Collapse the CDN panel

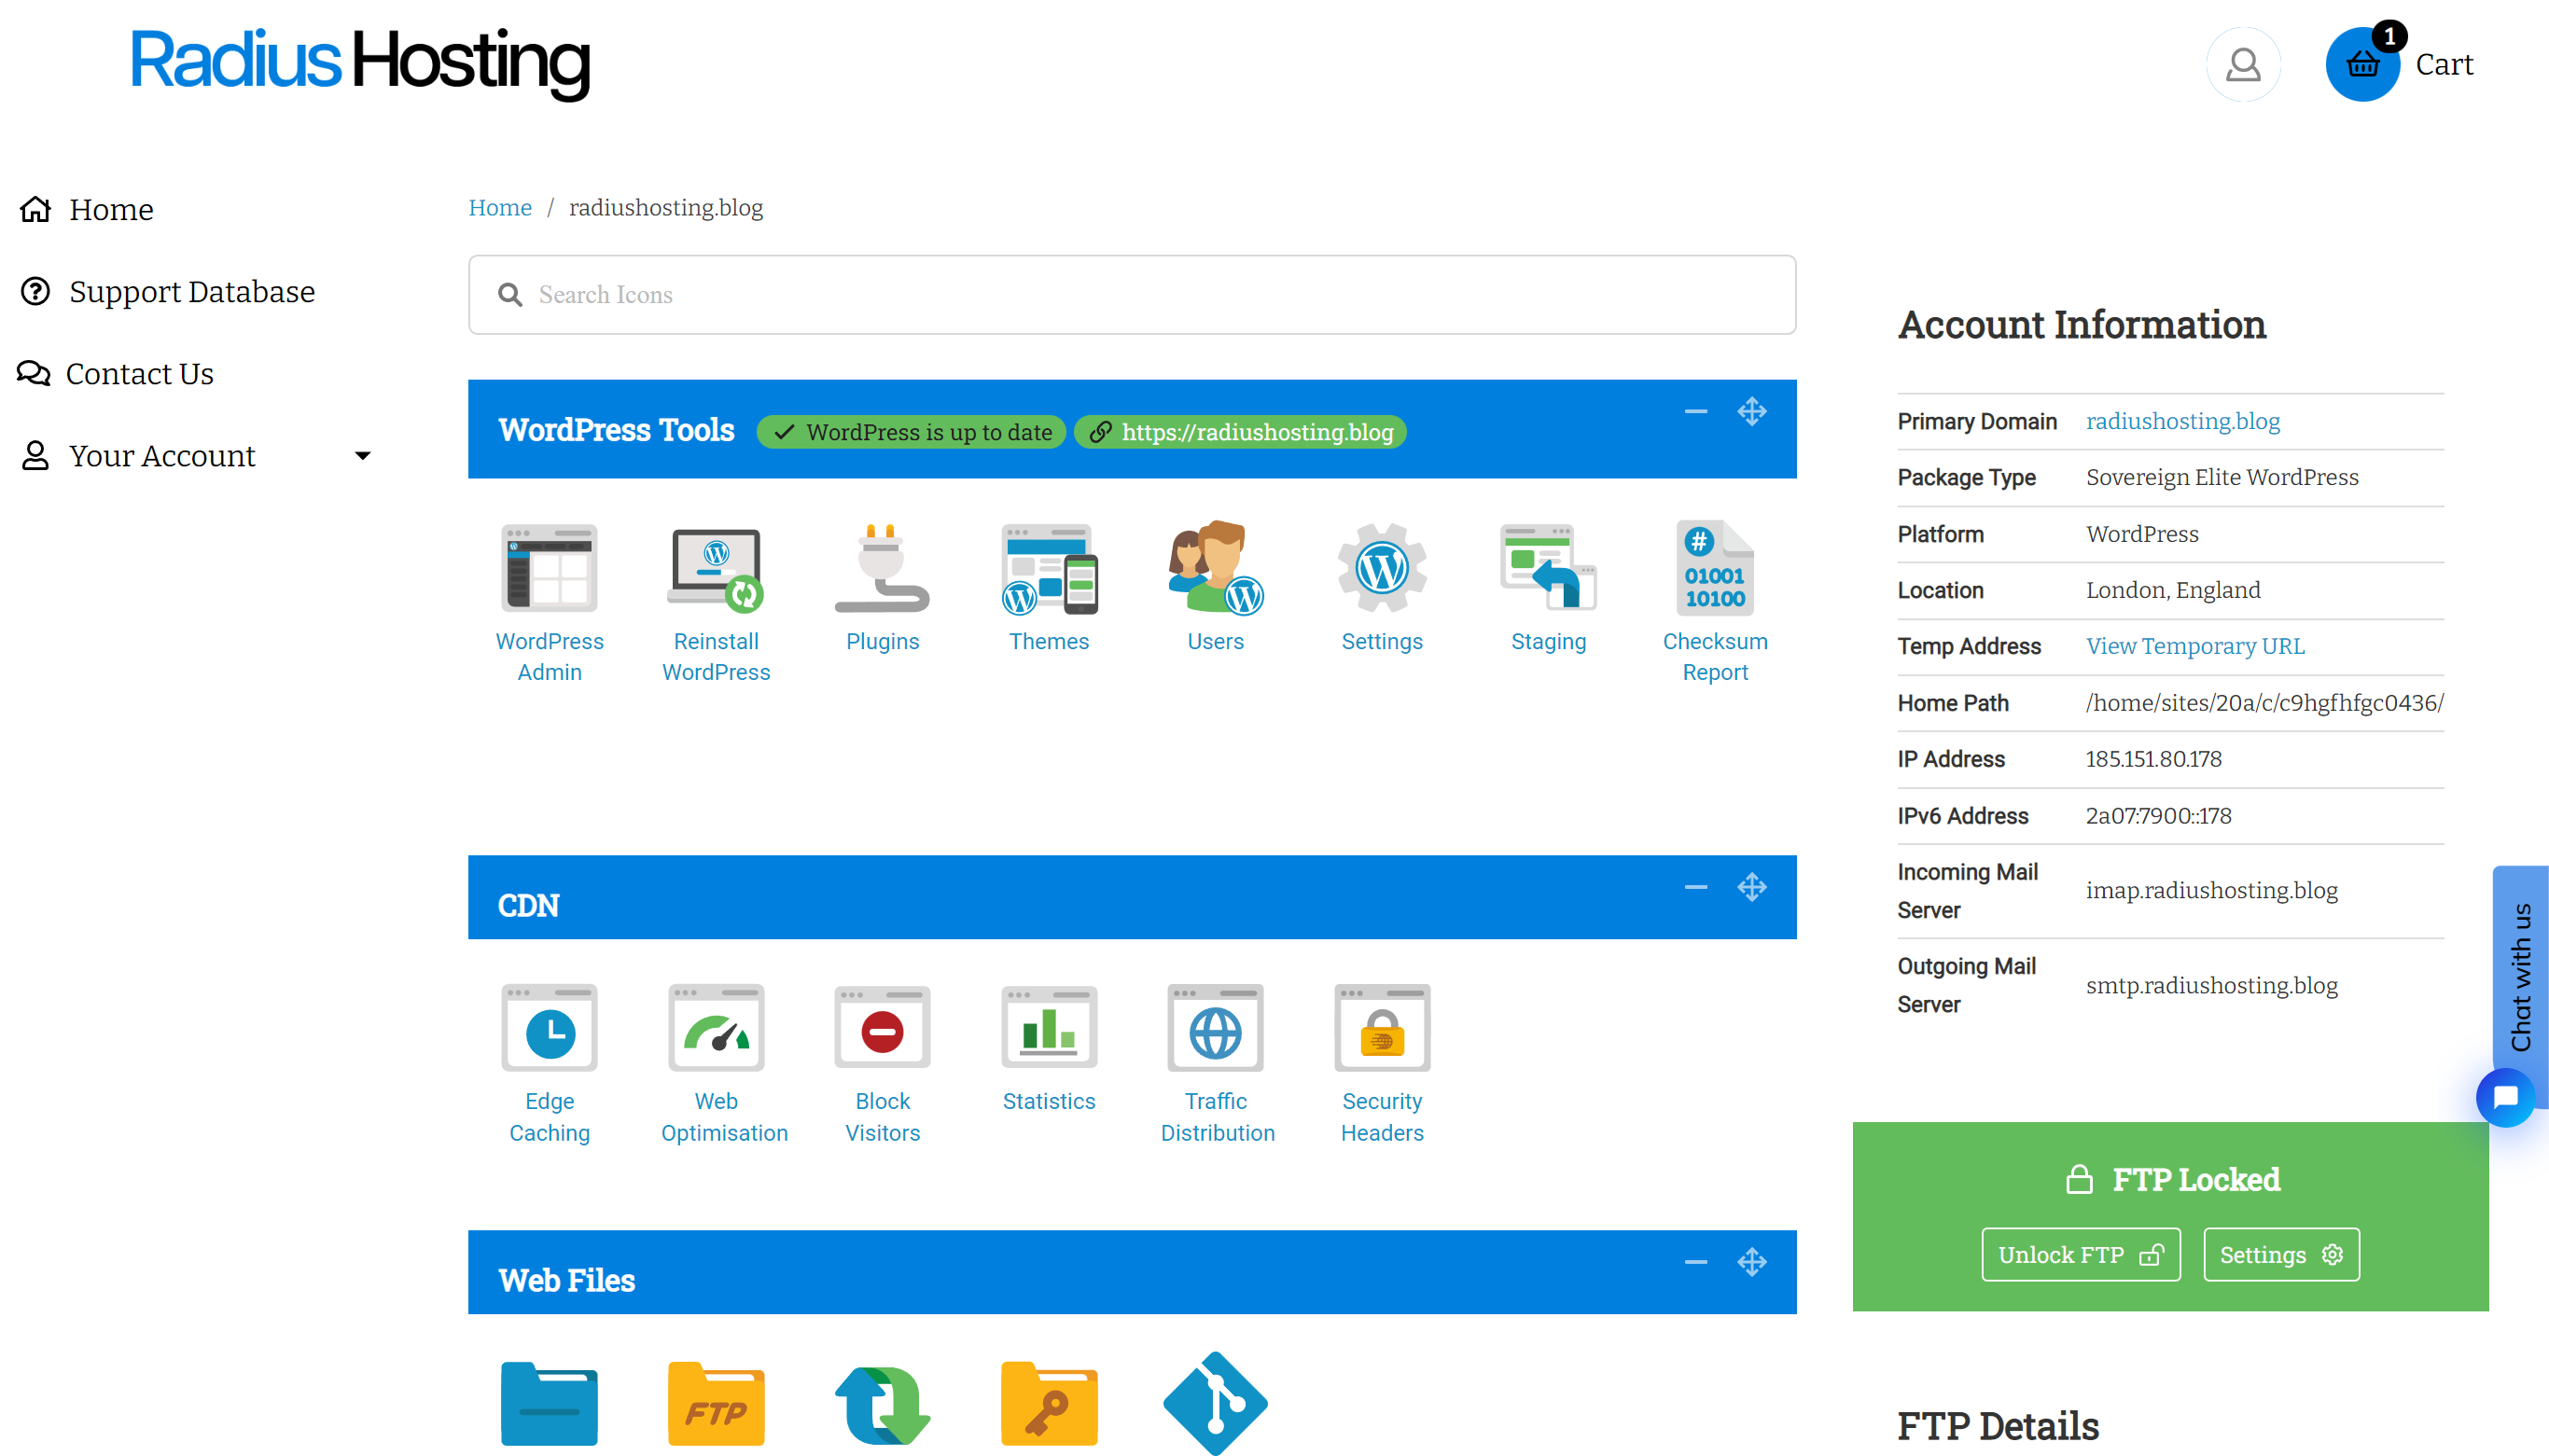click(1695, 887)
